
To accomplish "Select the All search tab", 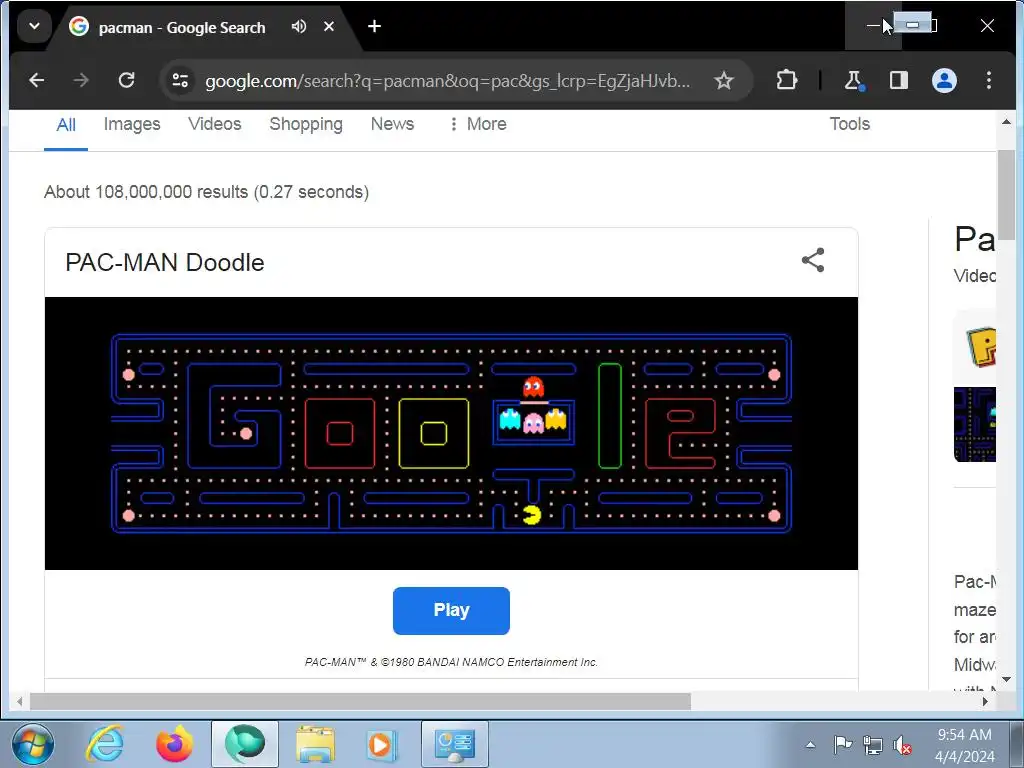I will (66, 125).
